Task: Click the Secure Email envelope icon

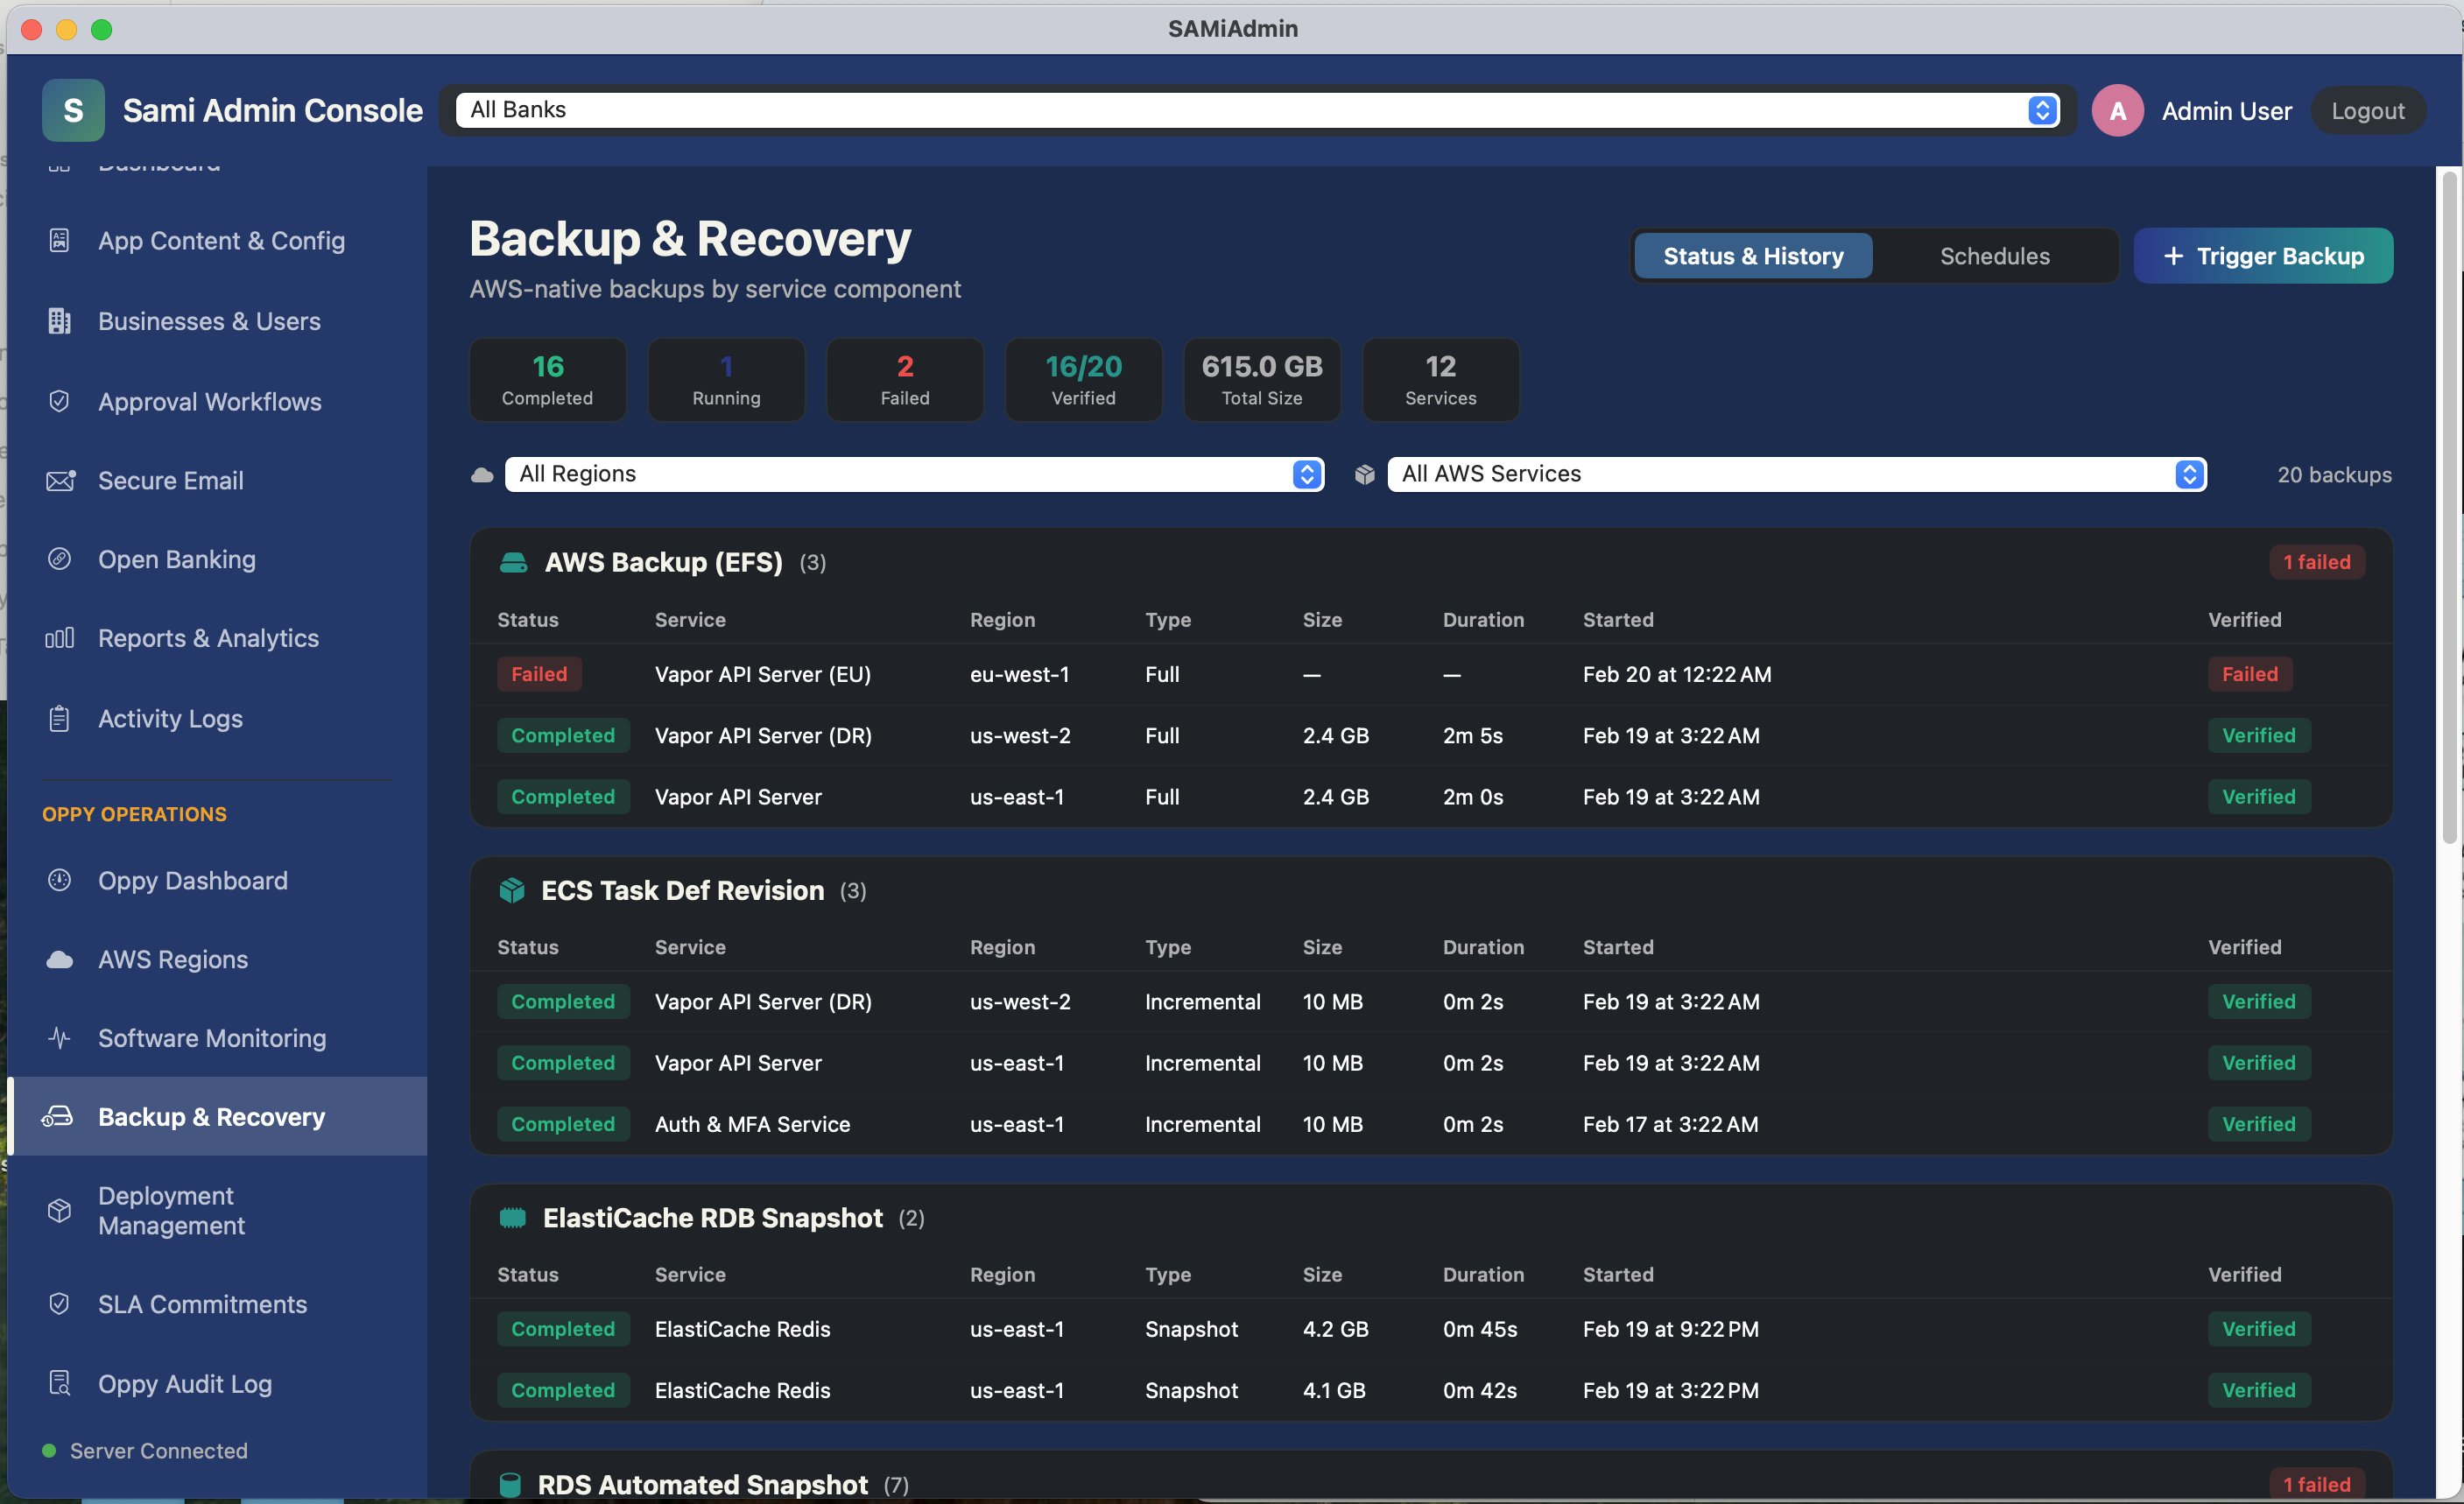Action: (x=60, y=480)
